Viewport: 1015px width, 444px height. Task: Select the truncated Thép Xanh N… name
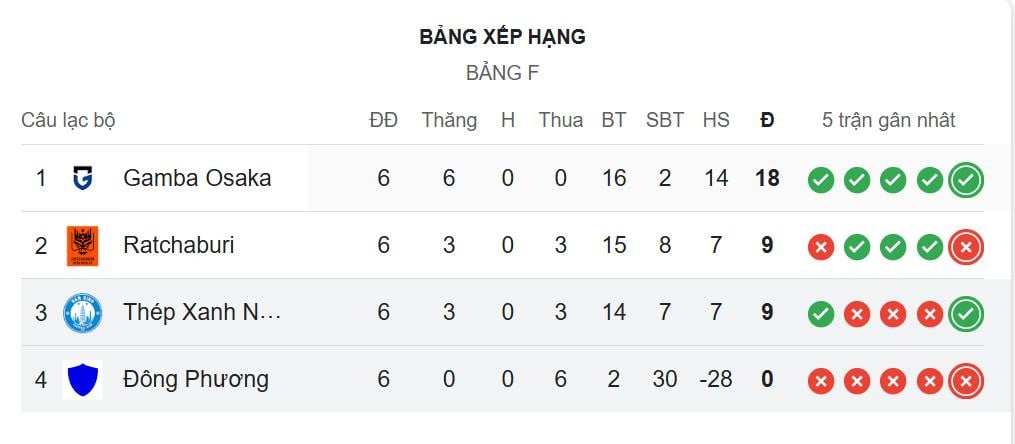pos(202,312)
